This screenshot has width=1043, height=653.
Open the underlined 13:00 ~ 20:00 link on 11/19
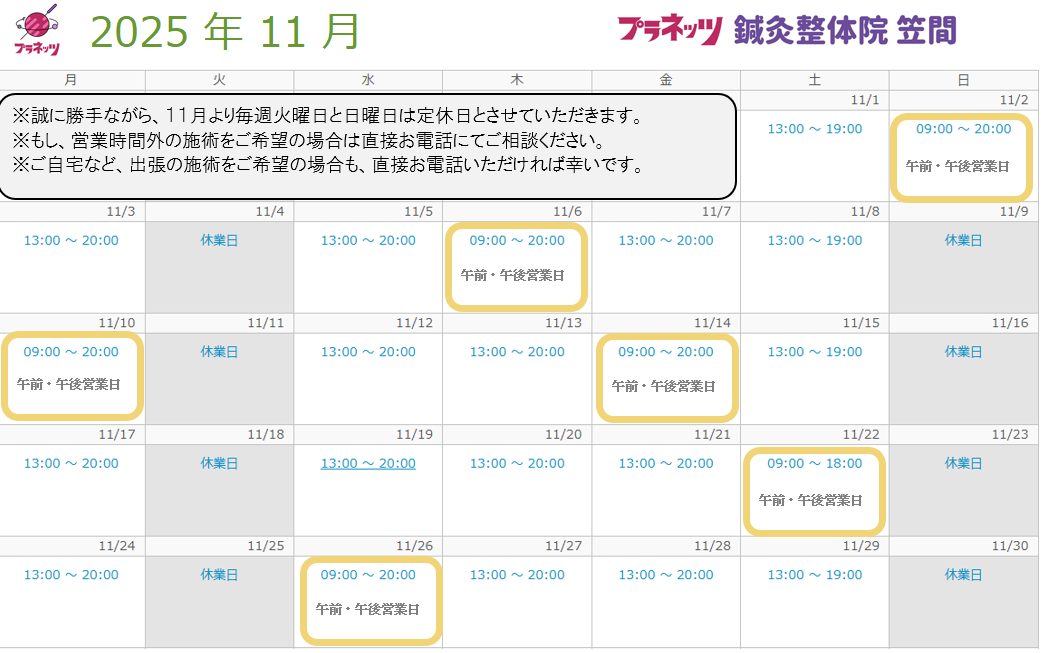368,463
